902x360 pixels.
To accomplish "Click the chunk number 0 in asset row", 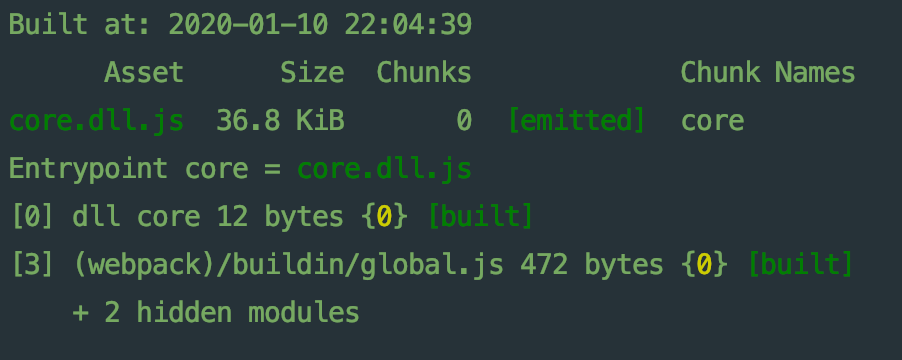I will (464, 122).
